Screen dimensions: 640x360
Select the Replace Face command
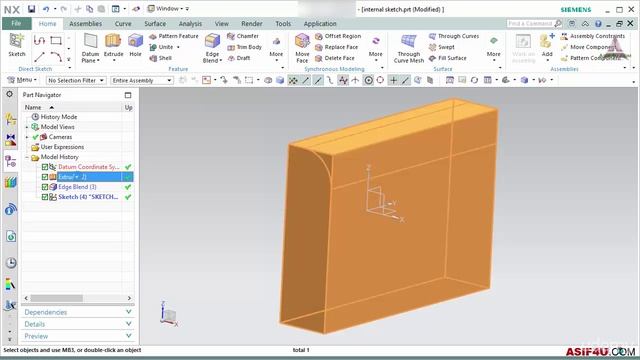(337, 47)
